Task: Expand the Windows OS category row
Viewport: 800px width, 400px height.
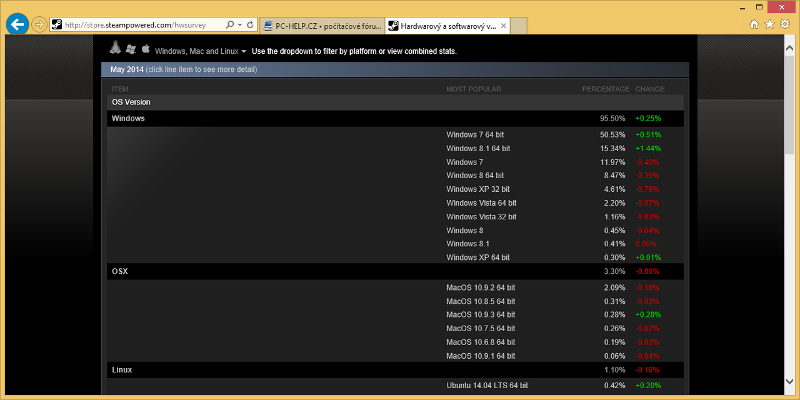Action: point(128,118)
